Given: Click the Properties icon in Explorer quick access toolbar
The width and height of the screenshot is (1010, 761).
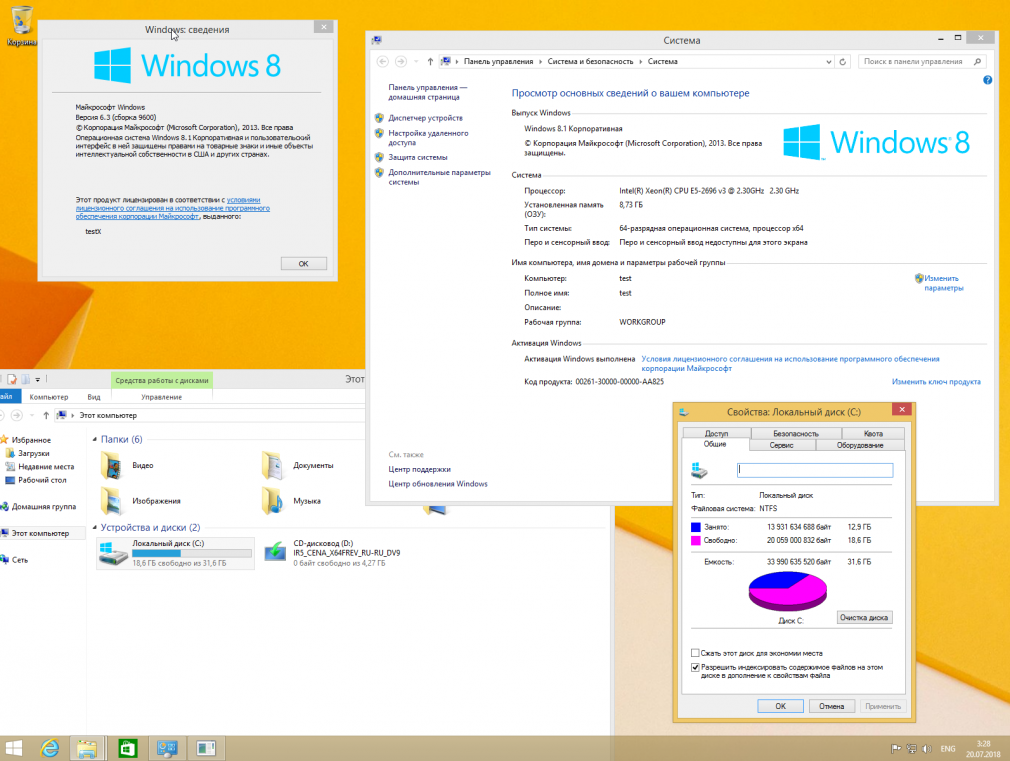Looking at the screenshot, I should coord(12,380).
